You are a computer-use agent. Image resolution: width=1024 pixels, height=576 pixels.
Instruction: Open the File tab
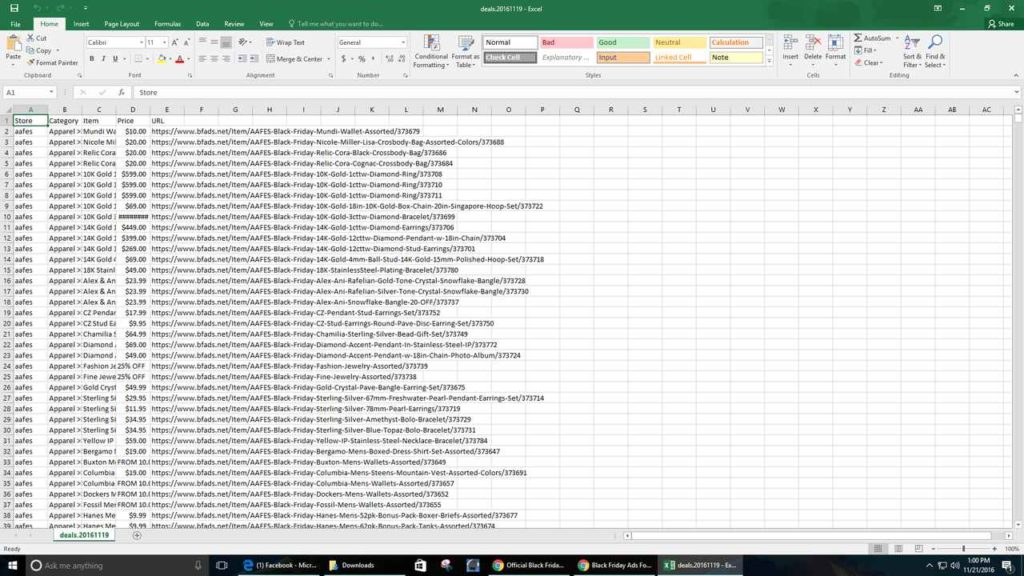15,24
